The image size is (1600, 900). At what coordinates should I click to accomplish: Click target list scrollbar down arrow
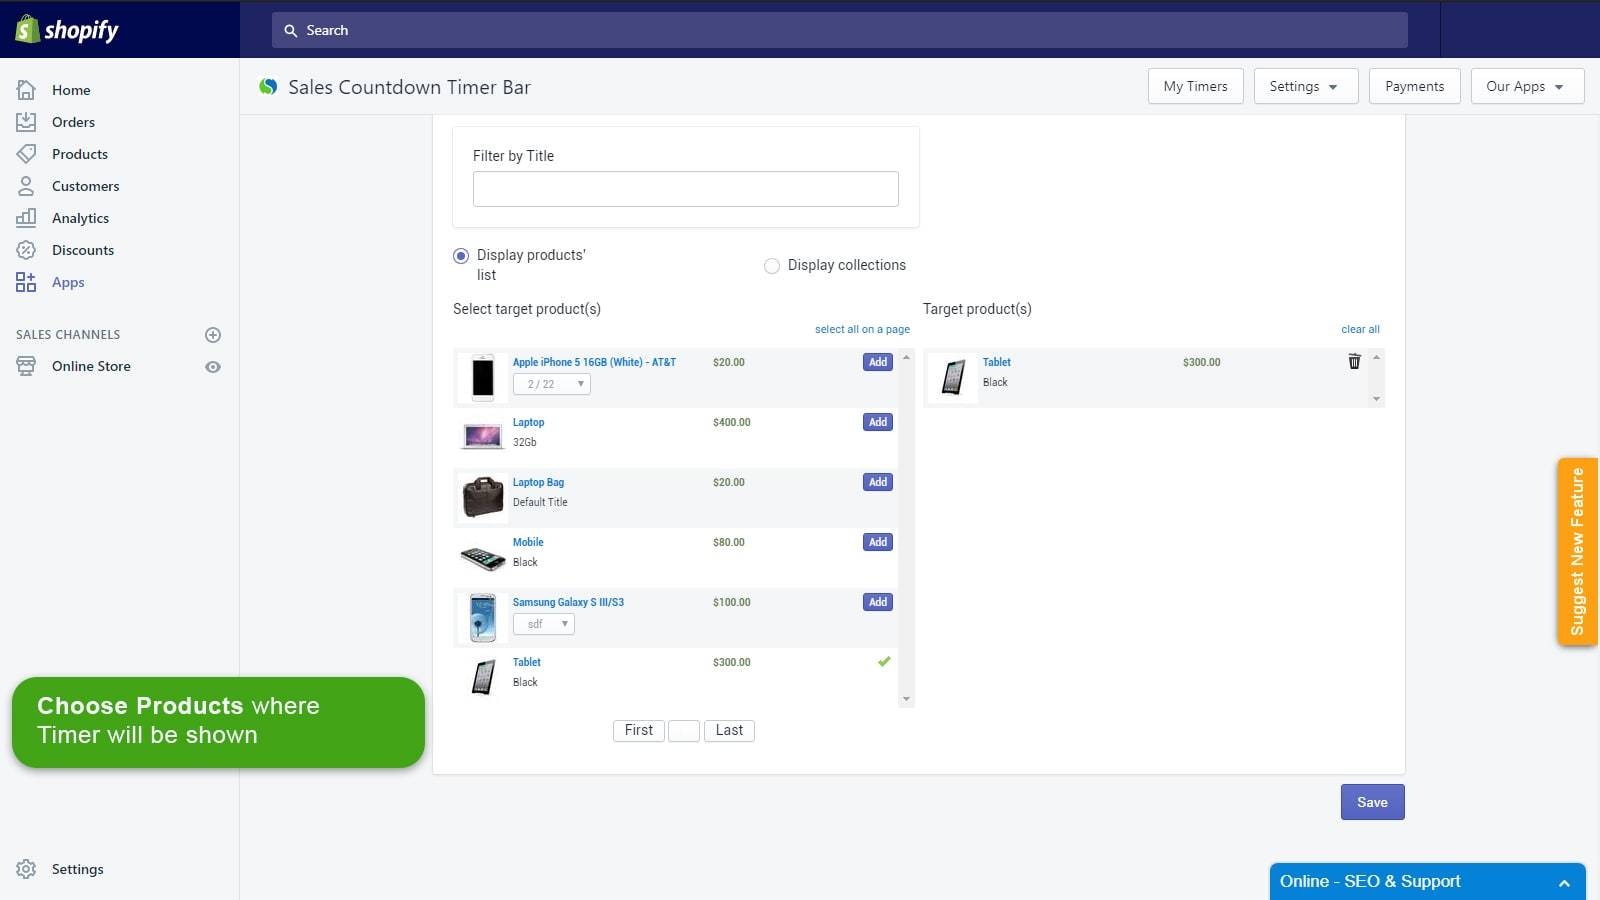(x=1376, y=399)
